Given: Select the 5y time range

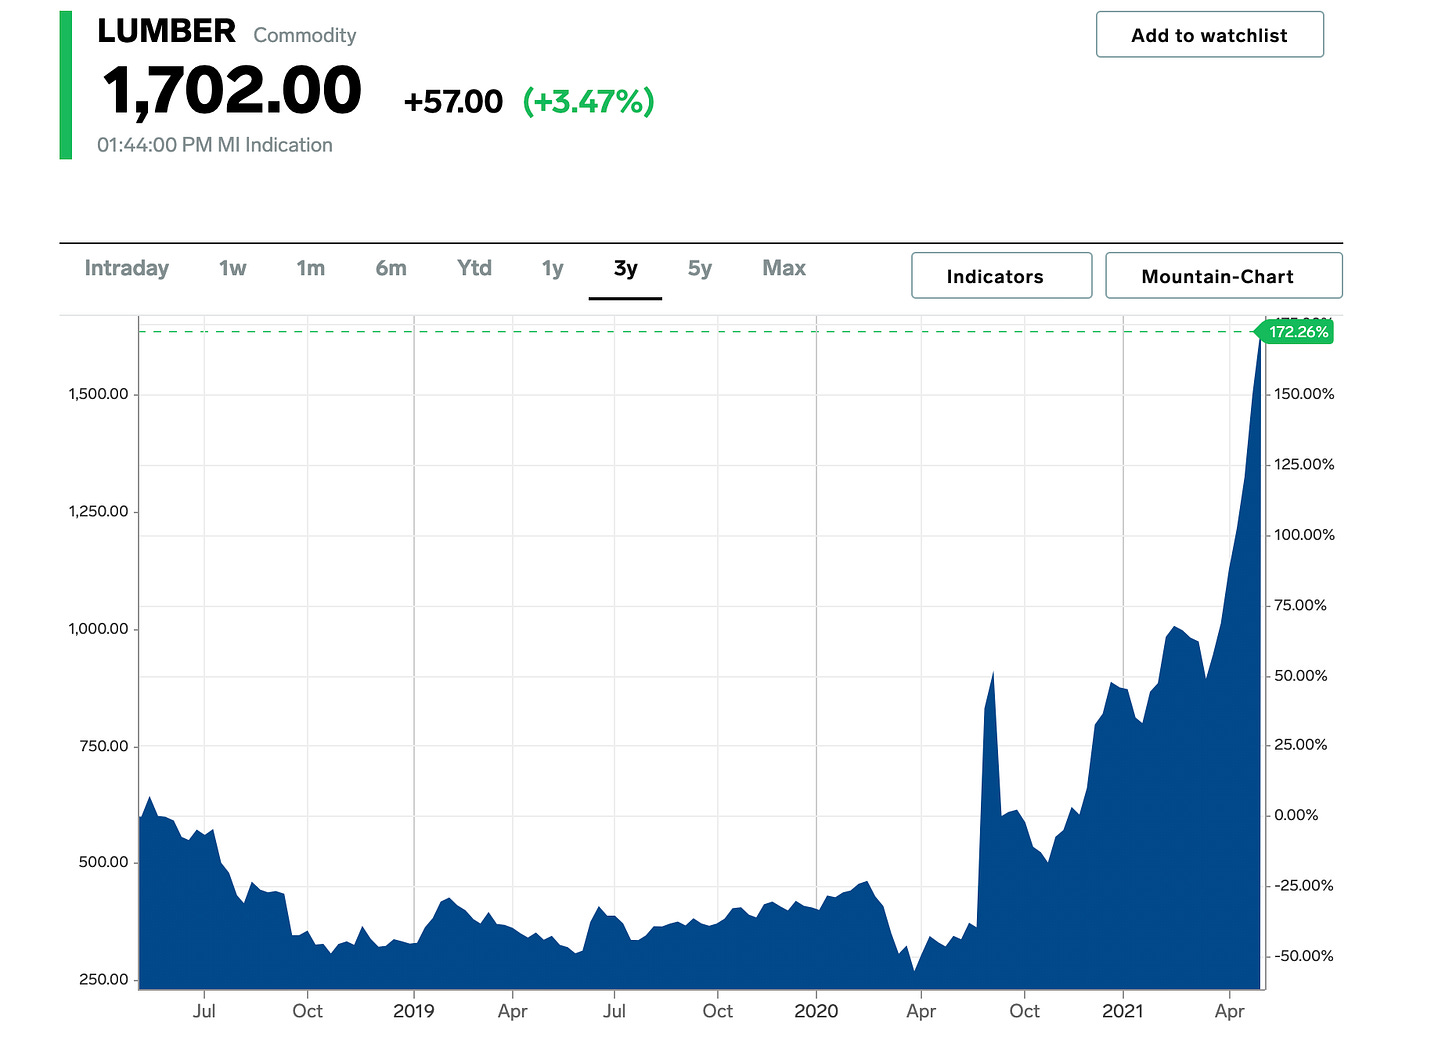Looking at the screenshot, I should (700, 268).
